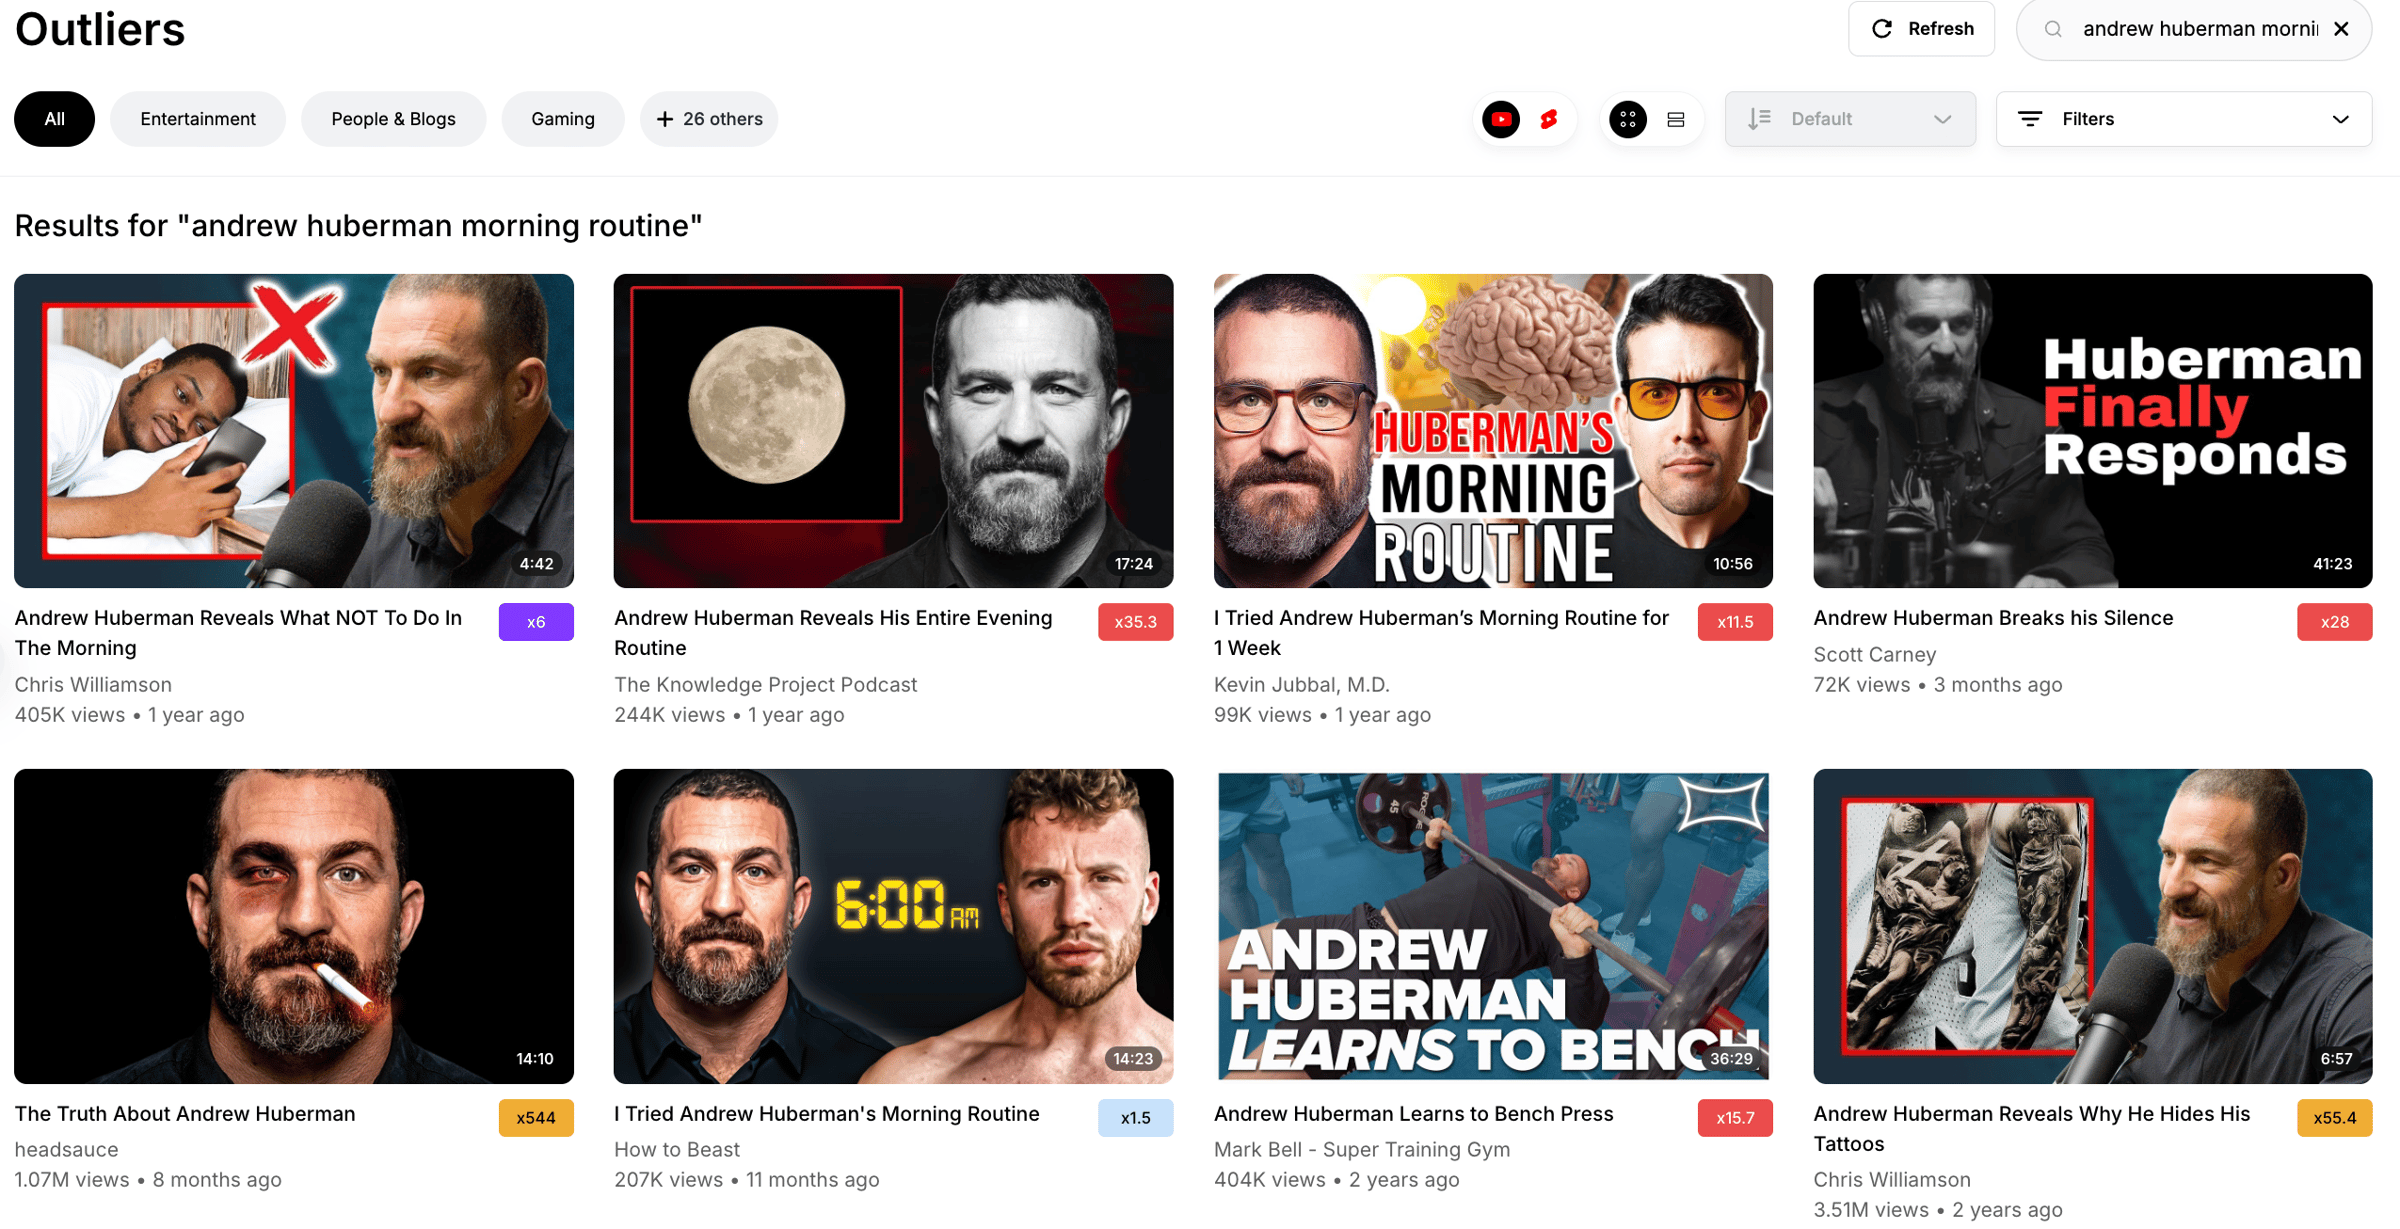Switch to grid view layout icon
The height and width of the screenshot is (1229, 2400).
click(1628, 119)
